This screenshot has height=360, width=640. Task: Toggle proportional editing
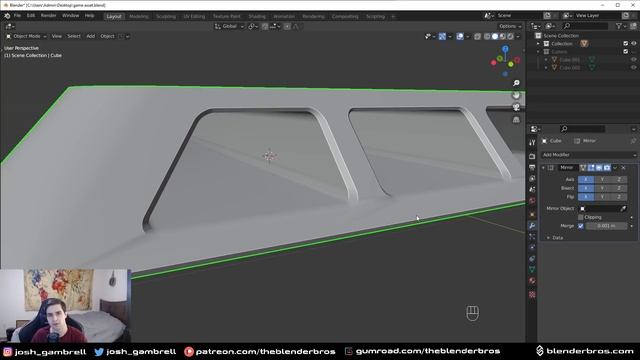(287, 26)
